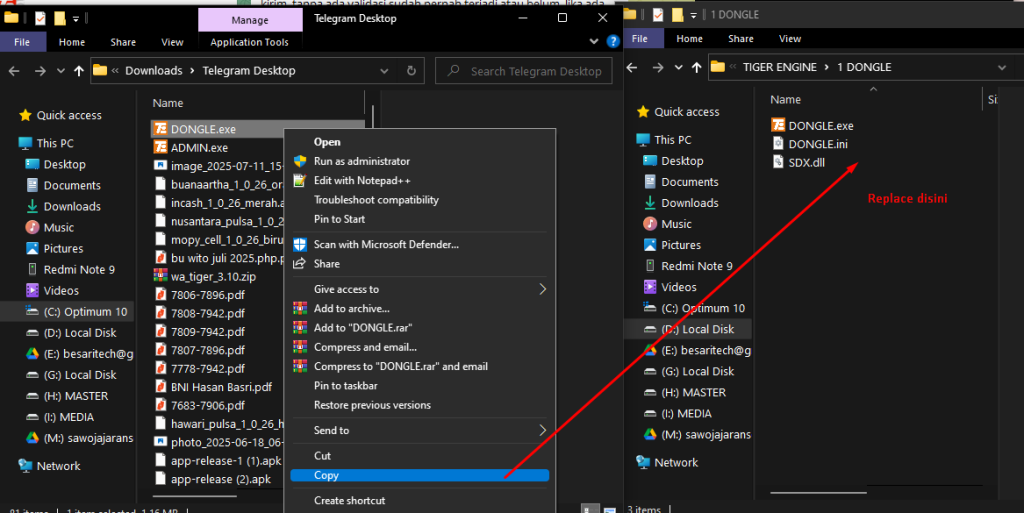
Task: Open the right address bar history dropdown
Action: (x=1002, y=67)
